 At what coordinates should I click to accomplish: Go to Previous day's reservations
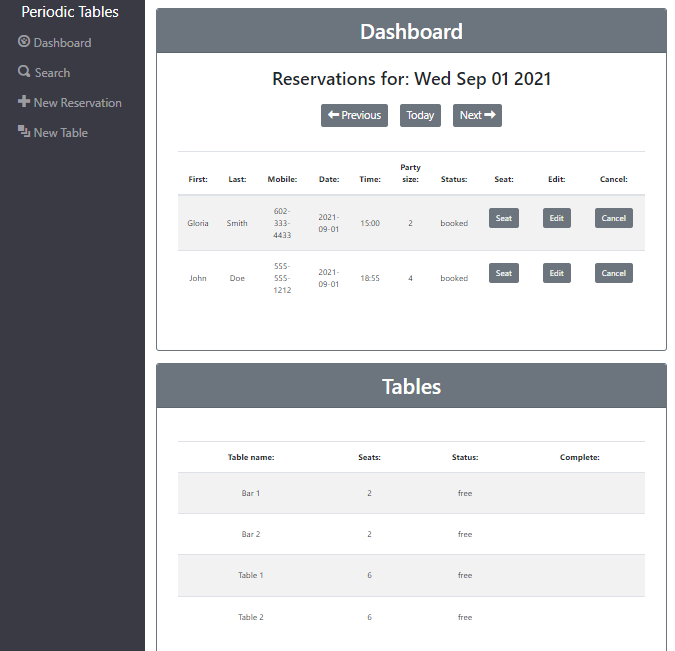[x=354, y=115]
